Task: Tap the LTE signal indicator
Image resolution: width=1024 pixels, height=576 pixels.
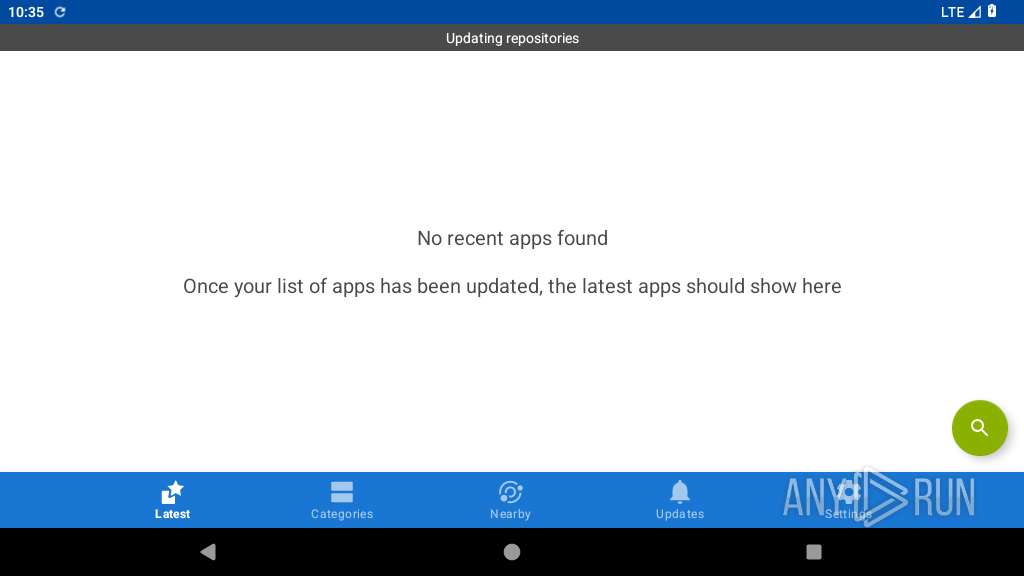Action: (960, 12)
